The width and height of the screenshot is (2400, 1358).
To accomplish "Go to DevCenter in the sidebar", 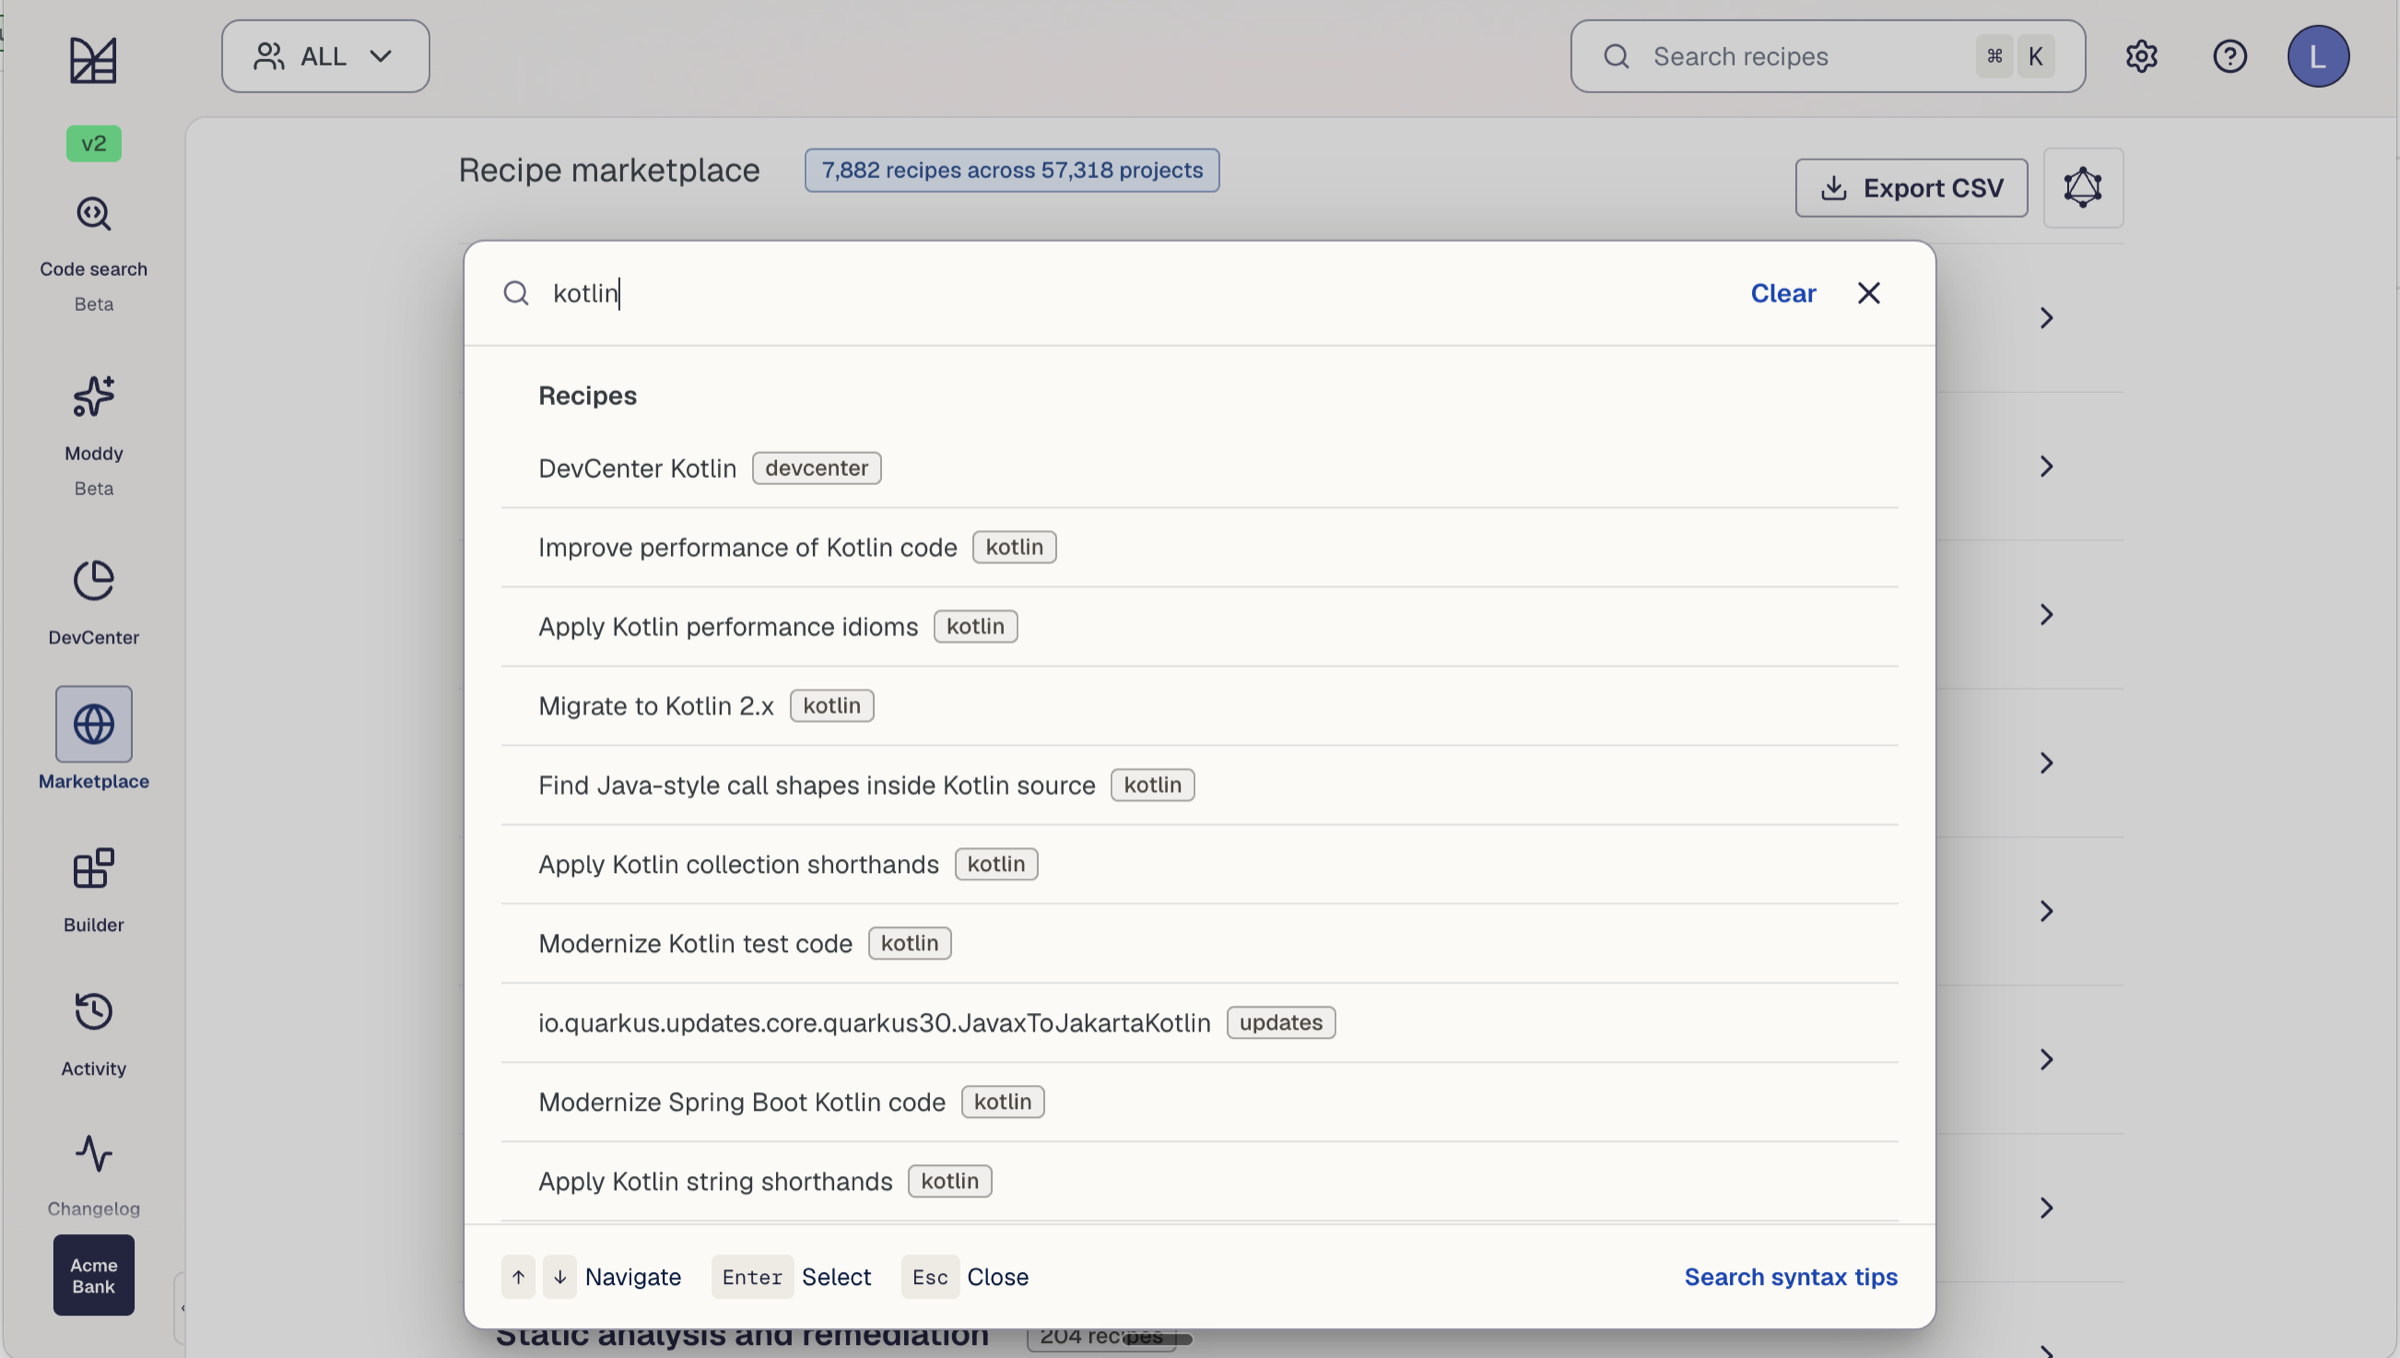I will (x=93, y=602).
